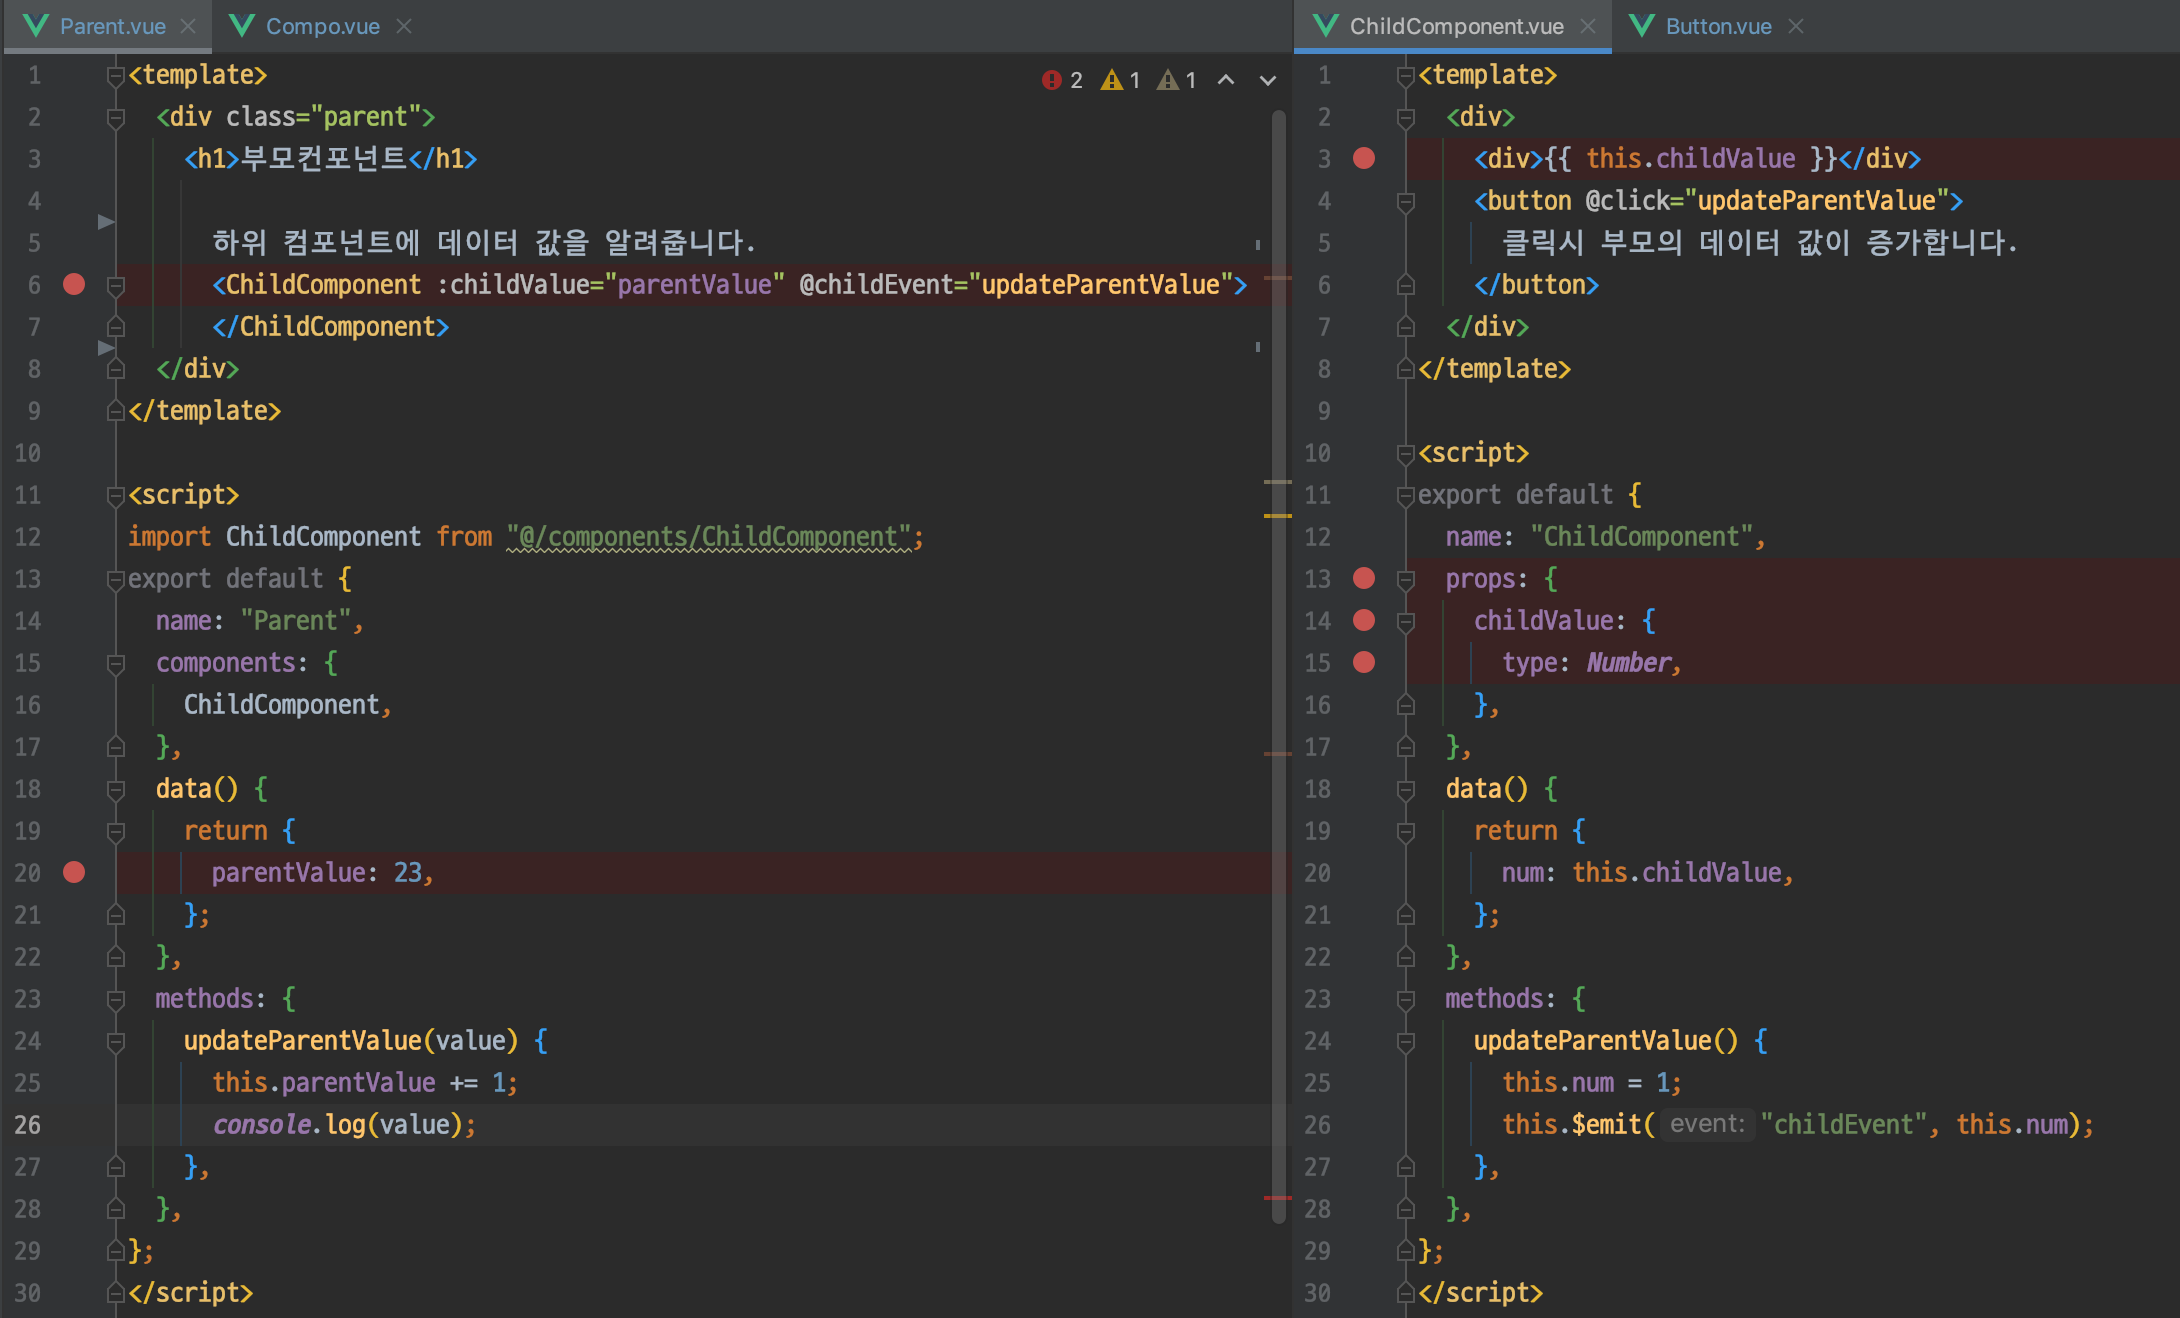The image size is (2180, 1318).
Task: Toggle breakpoint on parentValue: 23 line
Action: 74,872
